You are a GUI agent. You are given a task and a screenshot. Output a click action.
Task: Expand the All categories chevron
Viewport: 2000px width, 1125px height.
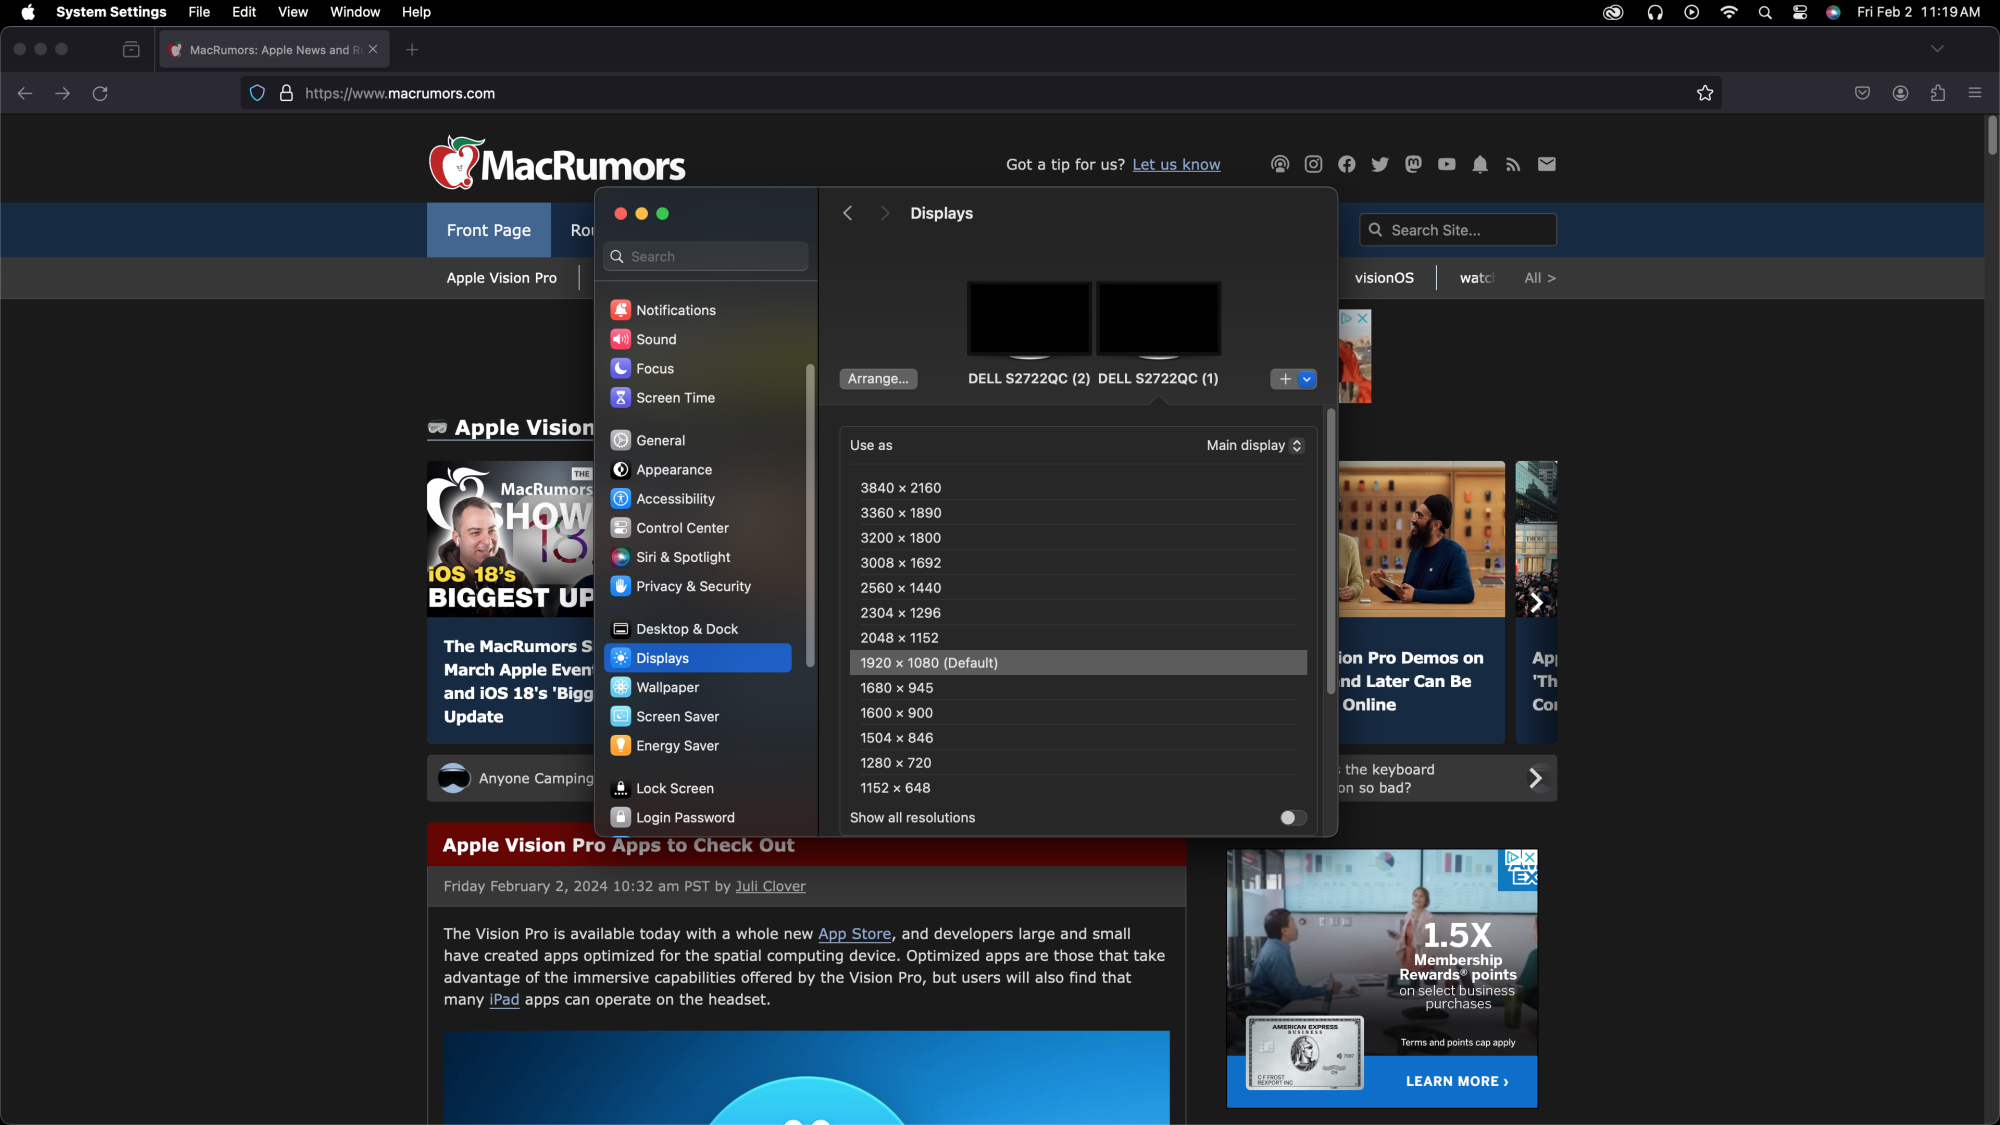click(x=1540, y=278)
